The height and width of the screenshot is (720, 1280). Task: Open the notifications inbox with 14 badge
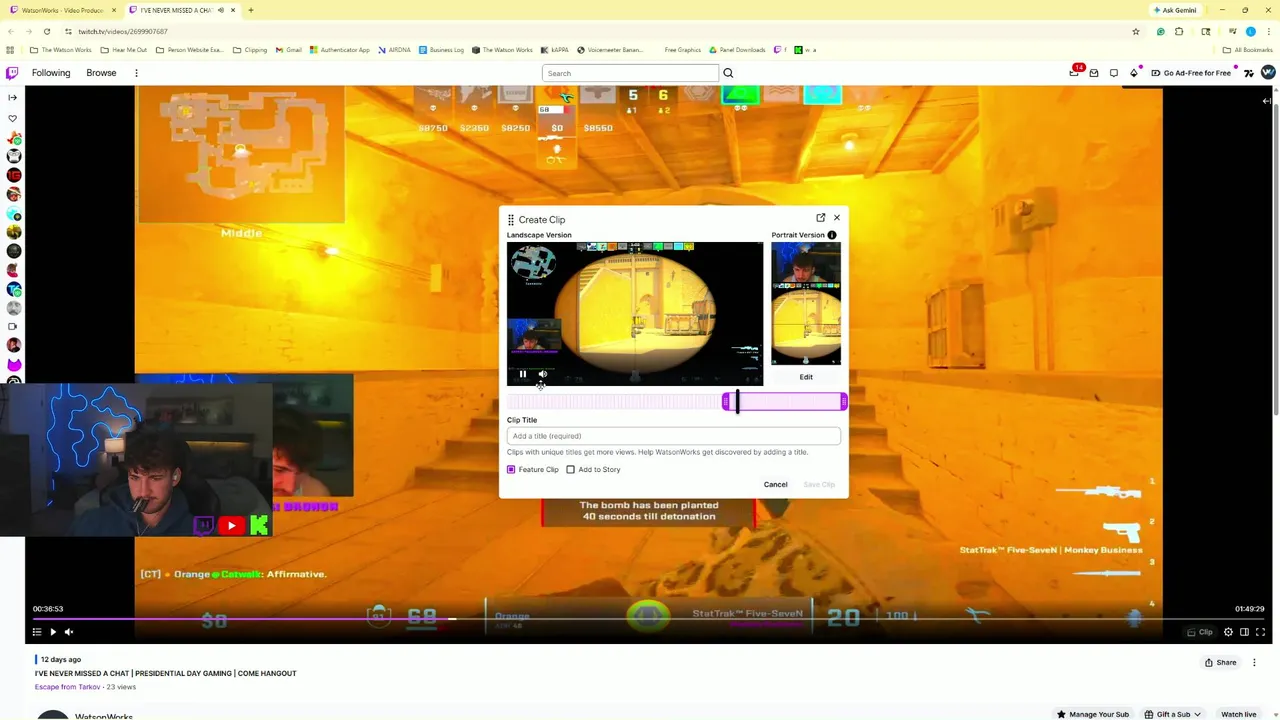click(x=1075, y=72)
